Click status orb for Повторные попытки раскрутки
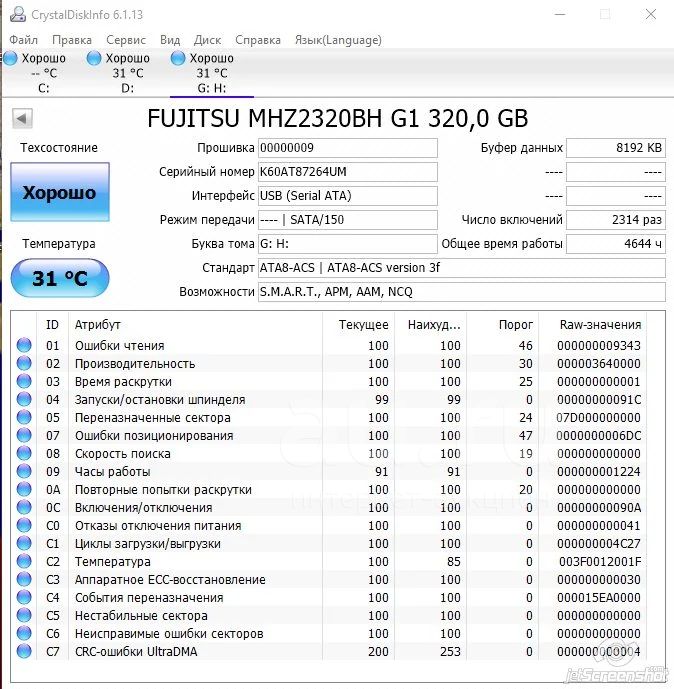The height and width of the screenshot is (689, 674). (24, 490)
